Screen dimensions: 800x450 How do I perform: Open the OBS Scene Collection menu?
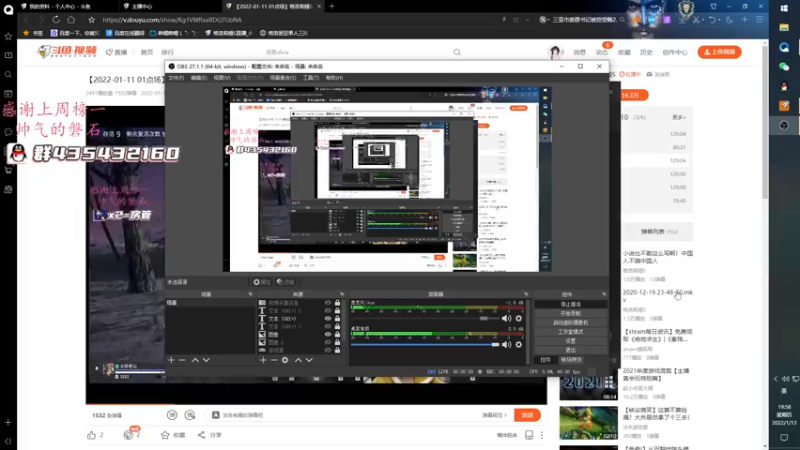[x=283, y=78]
